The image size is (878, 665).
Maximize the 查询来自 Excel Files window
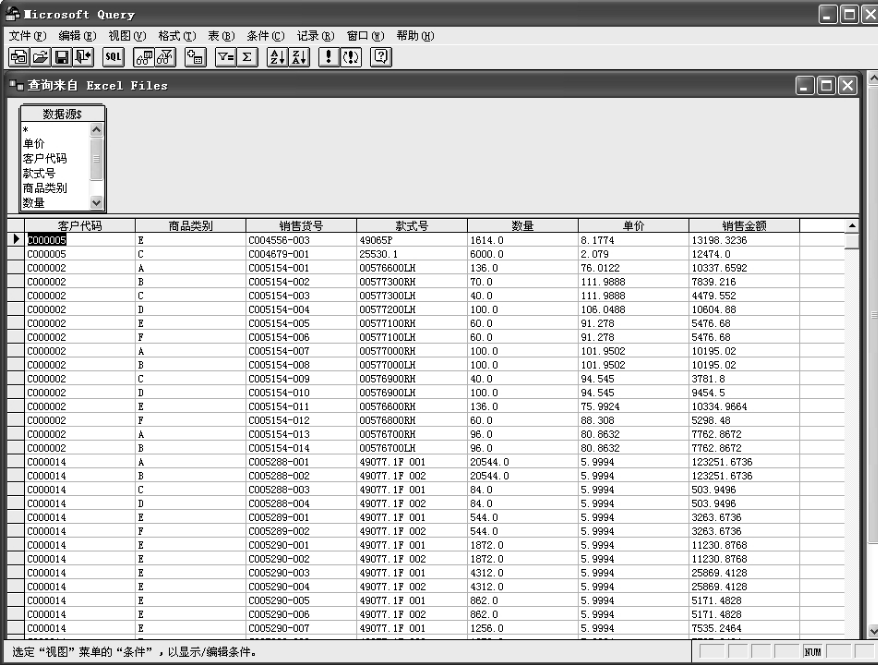click(x=826, y=86)
